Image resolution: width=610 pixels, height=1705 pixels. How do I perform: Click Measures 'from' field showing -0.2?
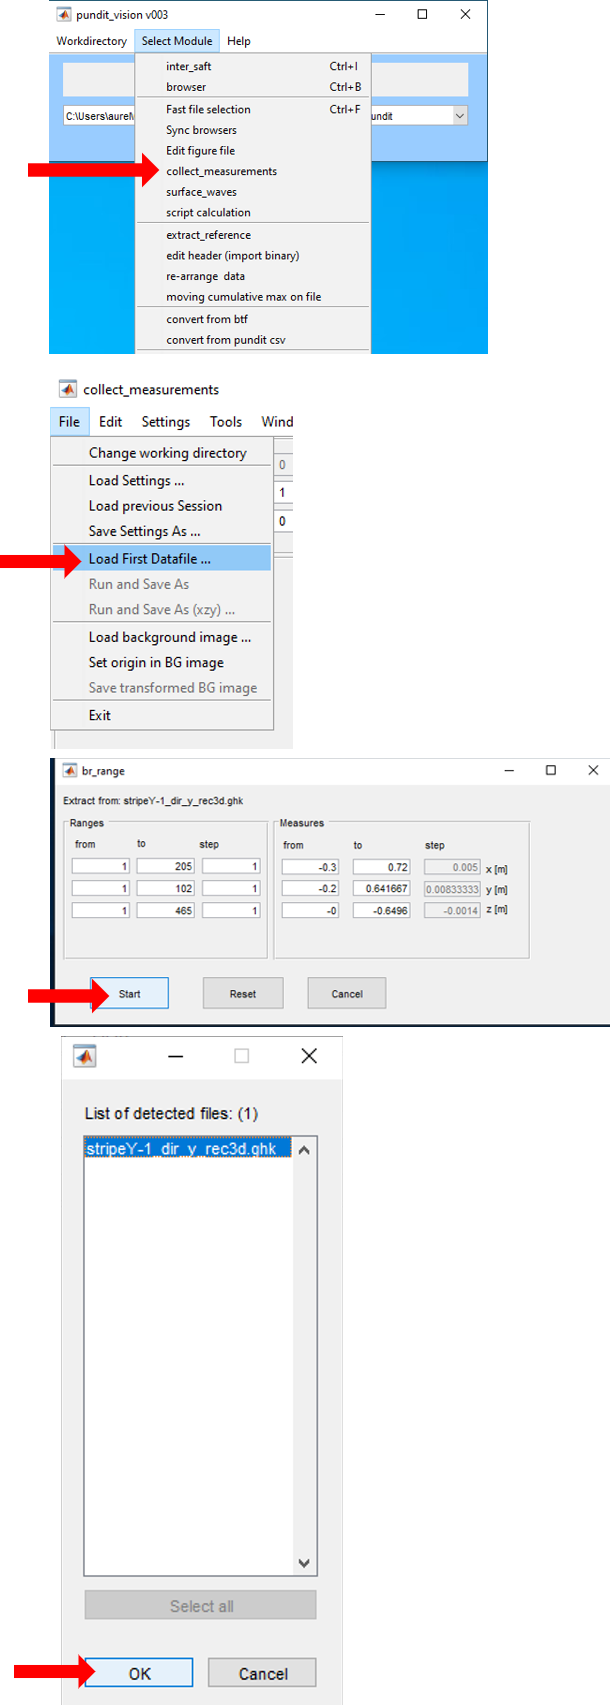coord(311,888)
